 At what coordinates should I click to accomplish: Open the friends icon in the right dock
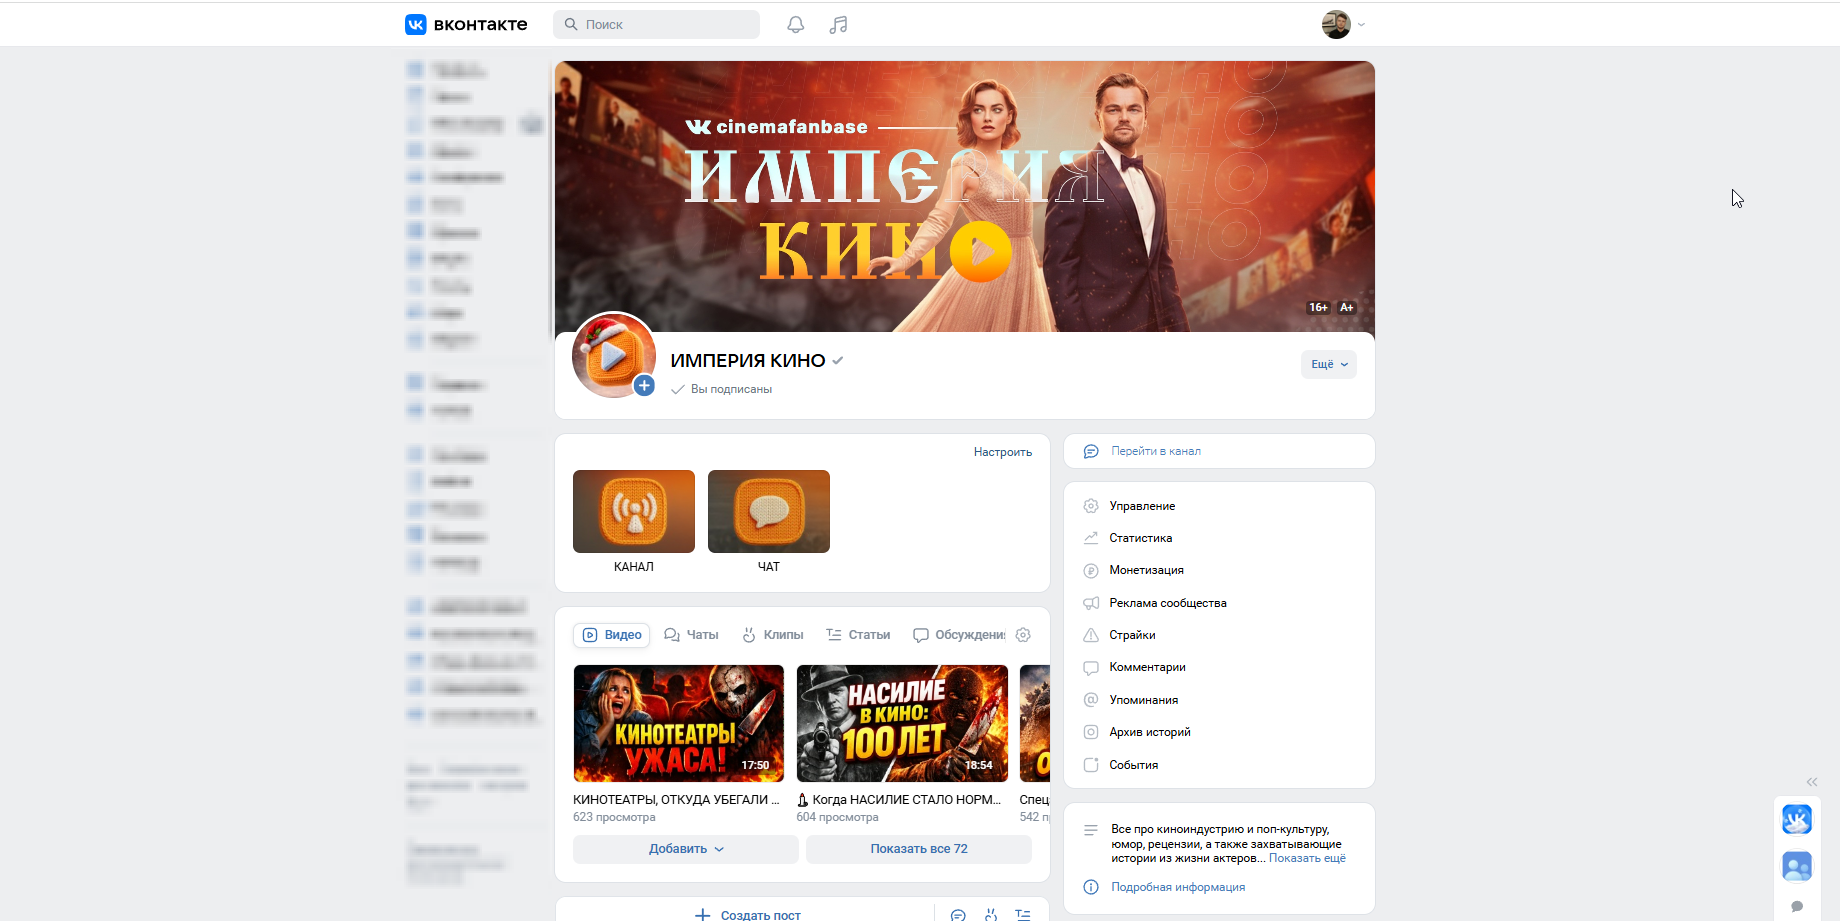pyautogui.click(x=1797, y=866)
